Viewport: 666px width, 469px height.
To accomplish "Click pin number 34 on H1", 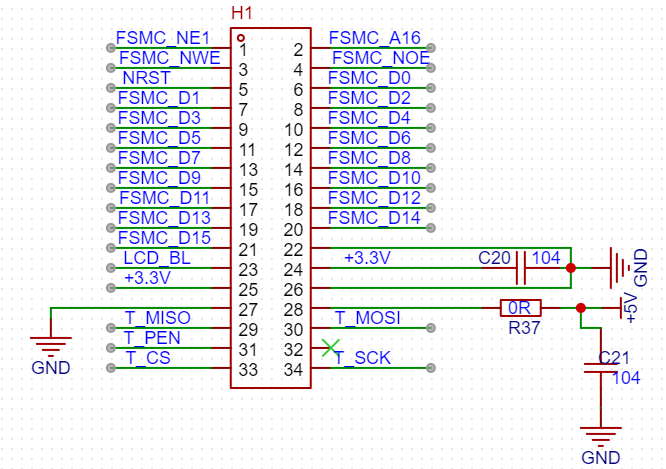I will pos(293,370).
